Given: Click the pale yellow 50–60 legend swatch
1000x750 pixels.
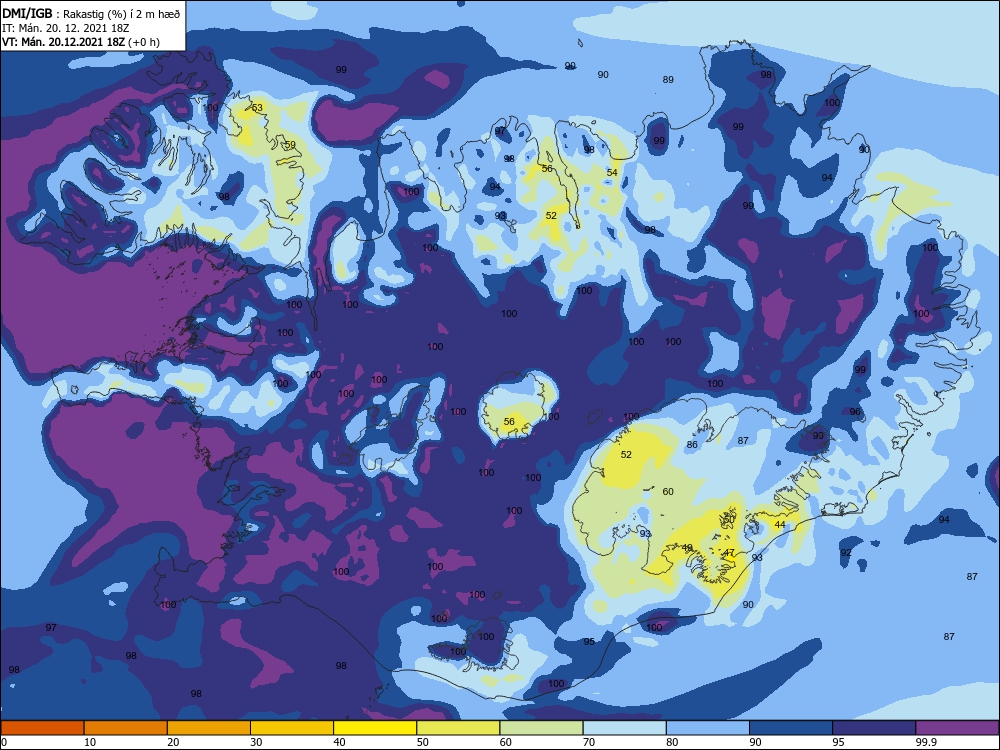Looking at the screenshot, I should pos(458,728).
